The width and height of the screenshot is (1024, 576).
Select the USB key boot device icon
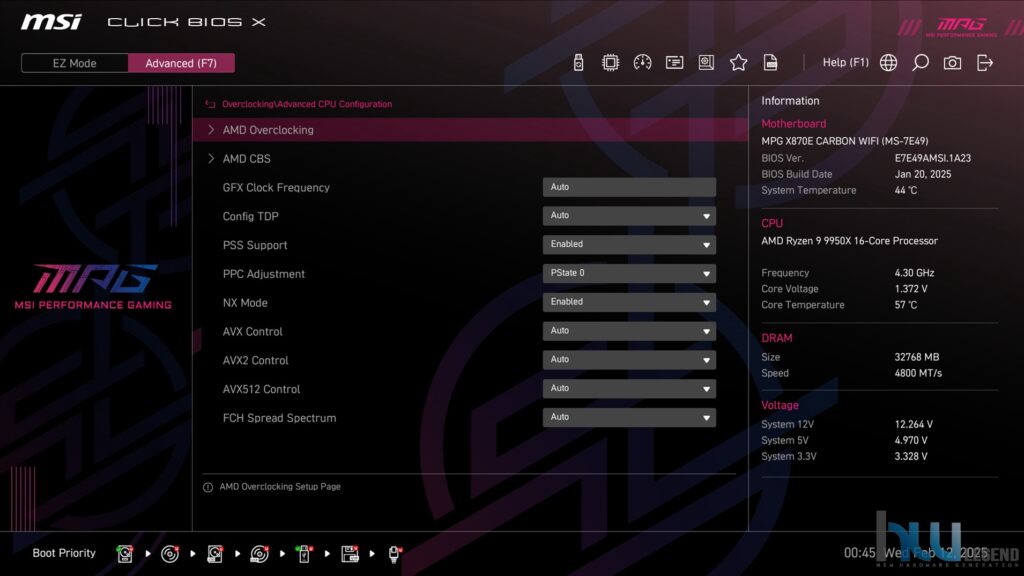304,554
